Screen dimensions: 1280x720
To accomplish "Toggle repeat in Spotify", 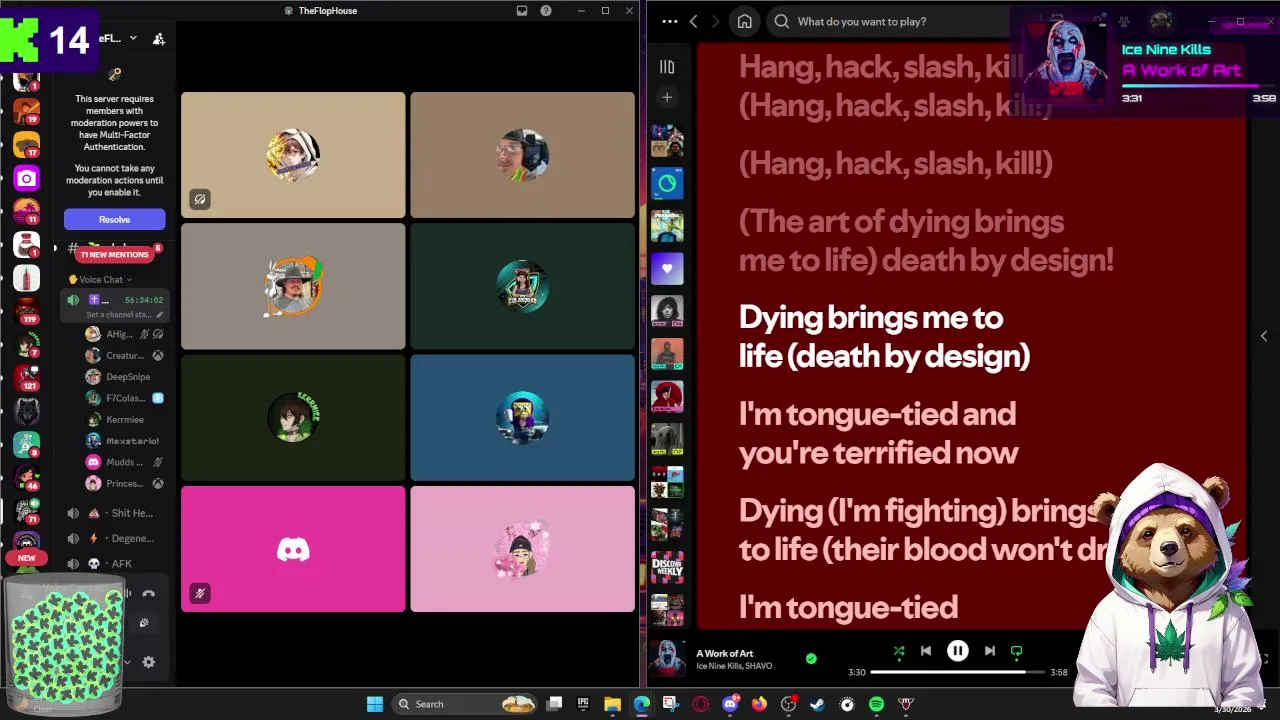I will tap(1016, 651).
